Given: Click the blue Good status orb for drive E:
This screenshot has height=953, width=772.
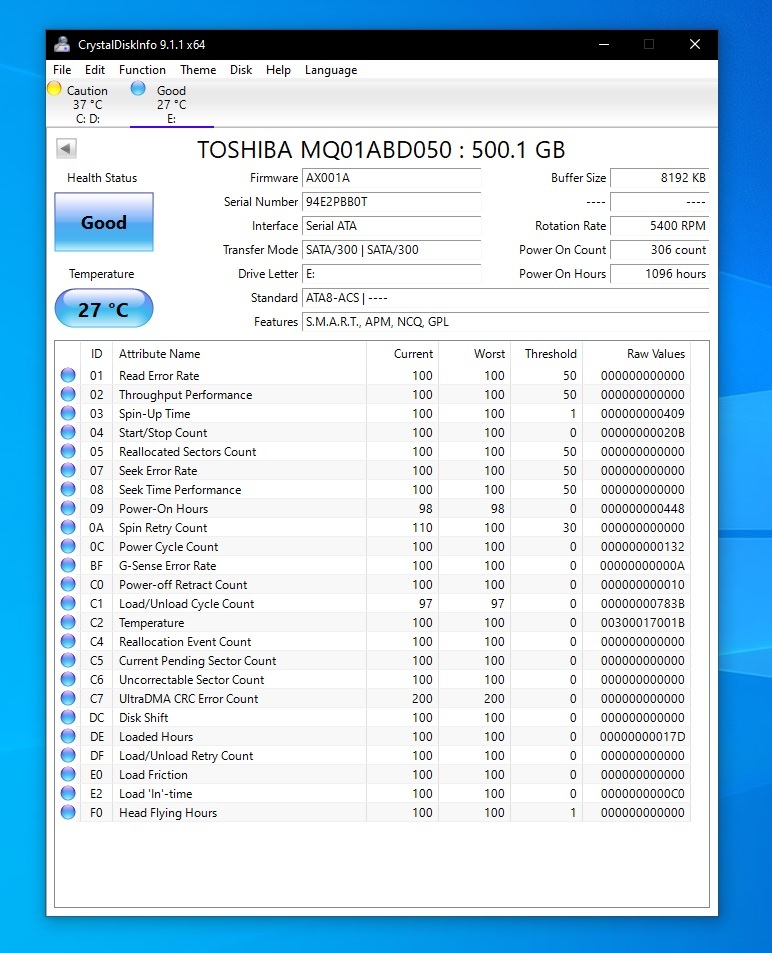Looking at the screenshot, I should click(x=138, y=89).
